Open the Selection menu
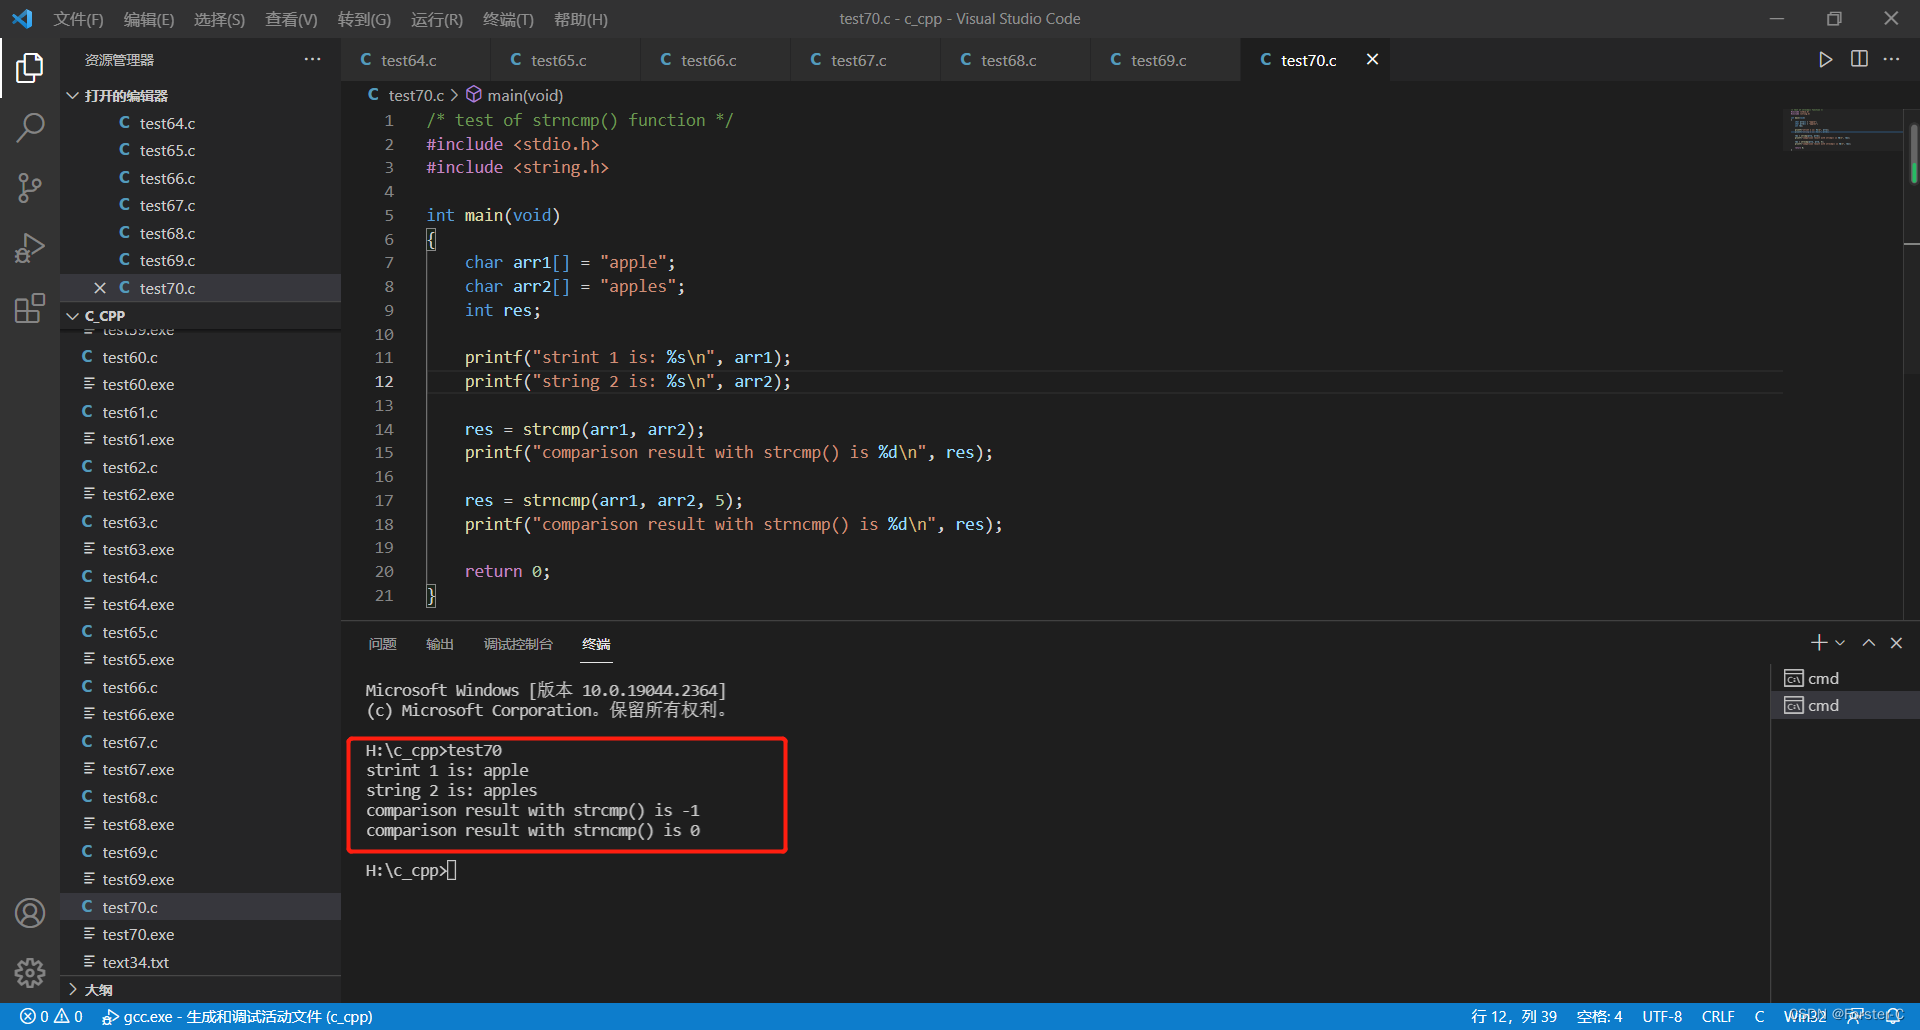This screenshot has width=1920, height=1030. (x=219, y=19)
